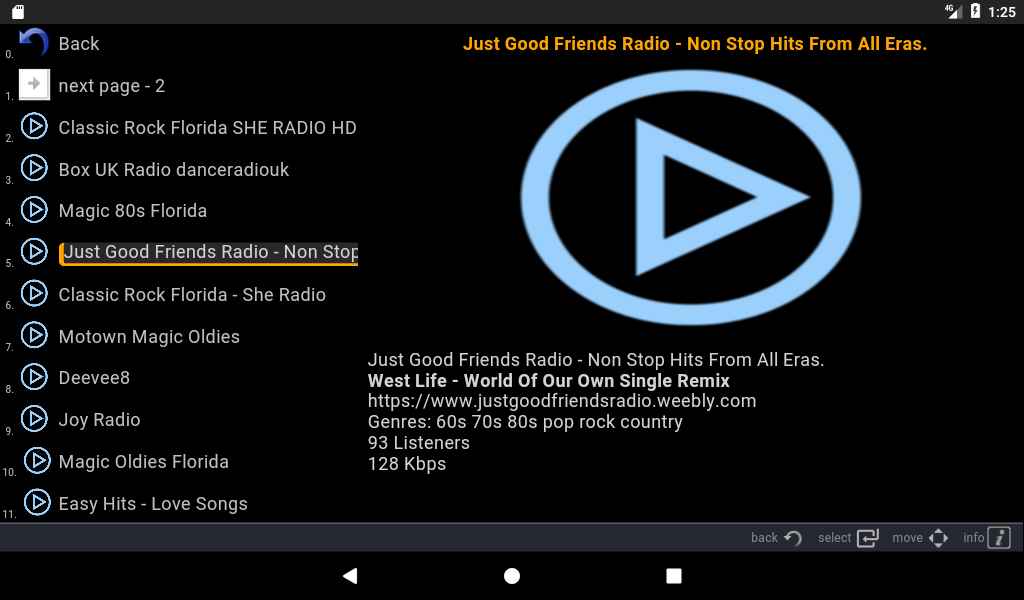Viewport: 1024px width, 600px height.
Task: Open the justgoodfriendsradio.weebly.com URL
Action: tap(562, 401)
